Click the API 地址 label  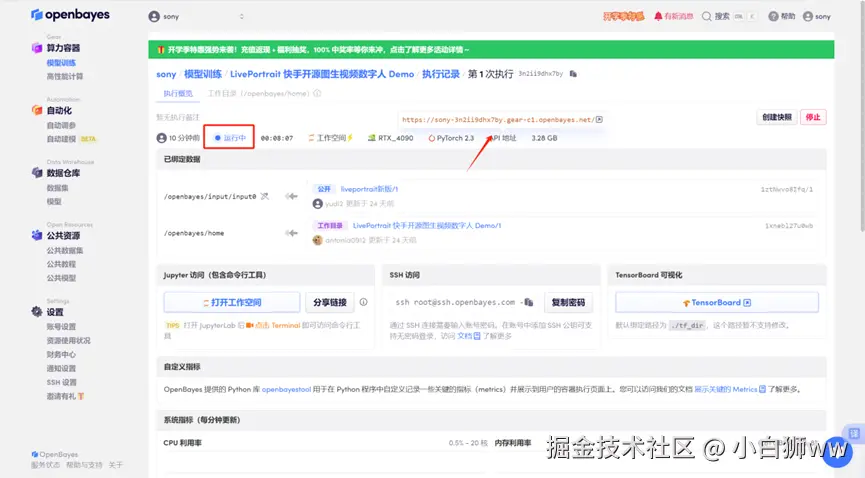click(503, 138)
